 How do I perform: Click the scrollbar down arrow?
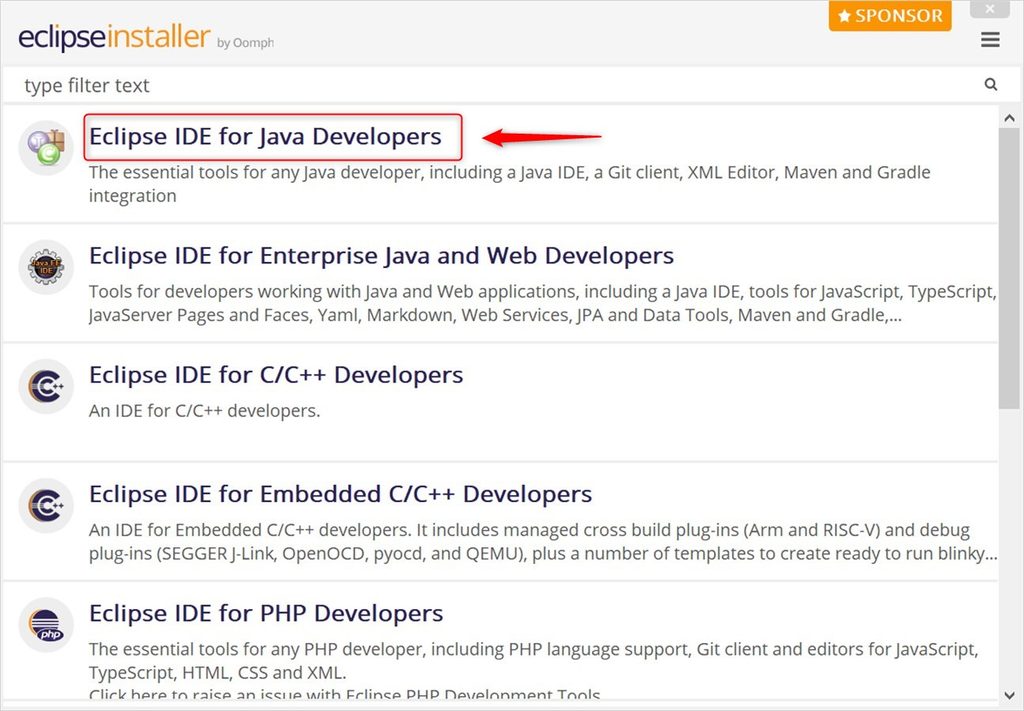[1010, 695]
